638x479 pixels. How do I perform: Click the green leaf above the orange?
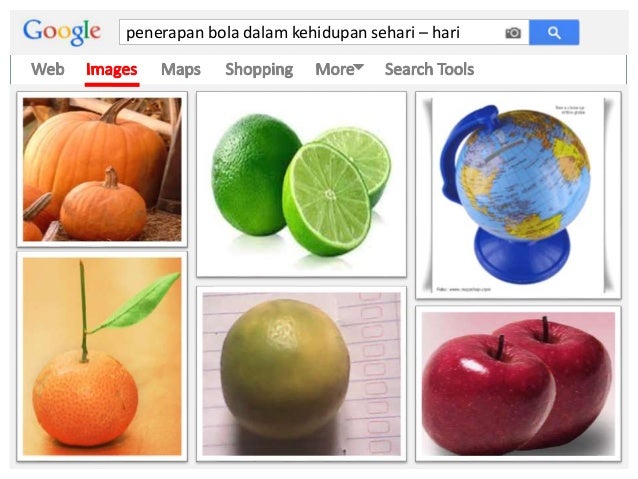pos(136,303)
